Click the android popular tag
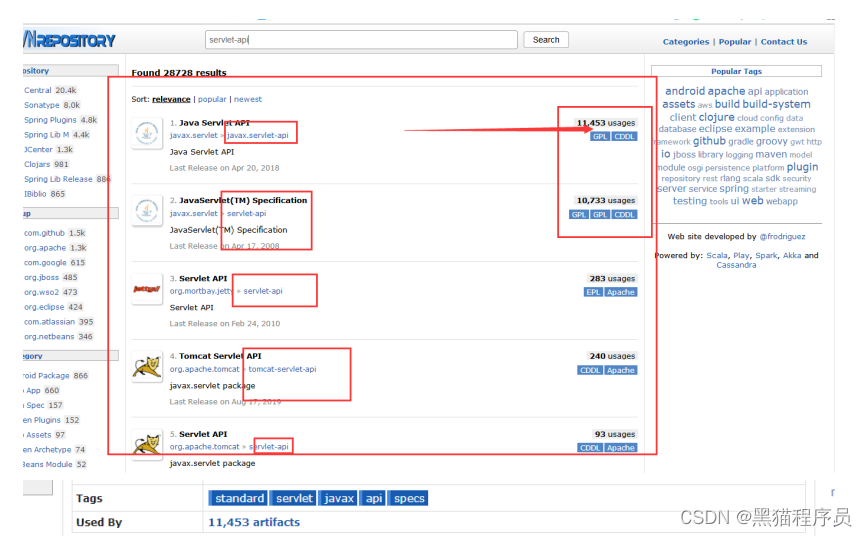The width and height of the screenshot is (867, 536). 685,91
